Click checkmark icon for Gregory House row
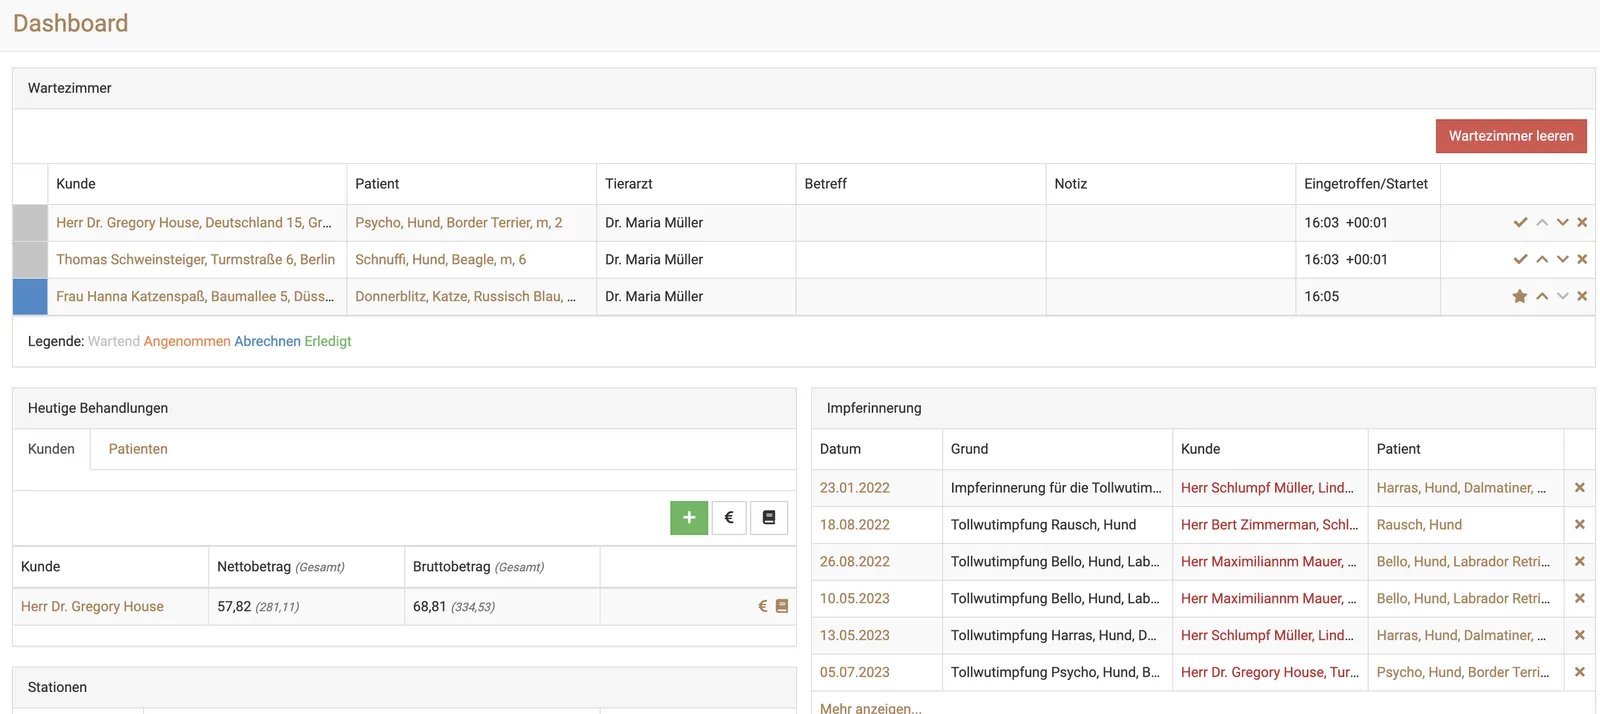The image size is (1600, 714). [1520, 223]
